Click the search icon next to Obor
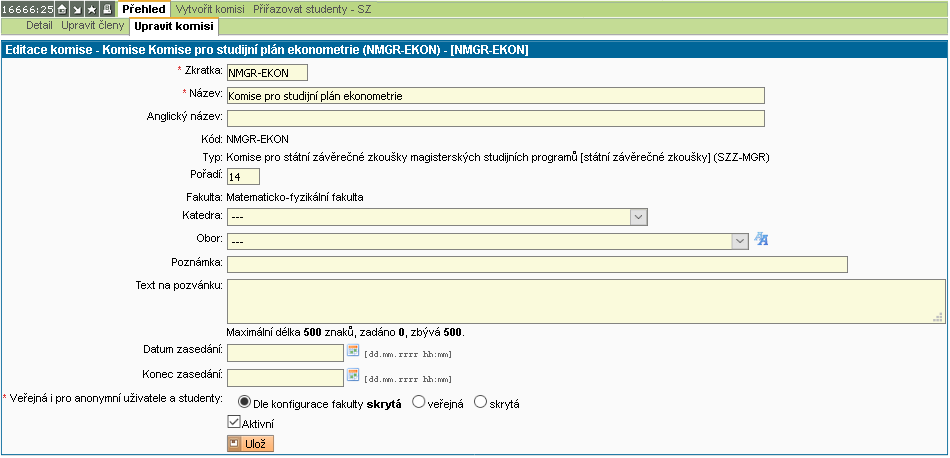This screenshot has height=458, width=950. pyautogui.click(x=761, y=240)
